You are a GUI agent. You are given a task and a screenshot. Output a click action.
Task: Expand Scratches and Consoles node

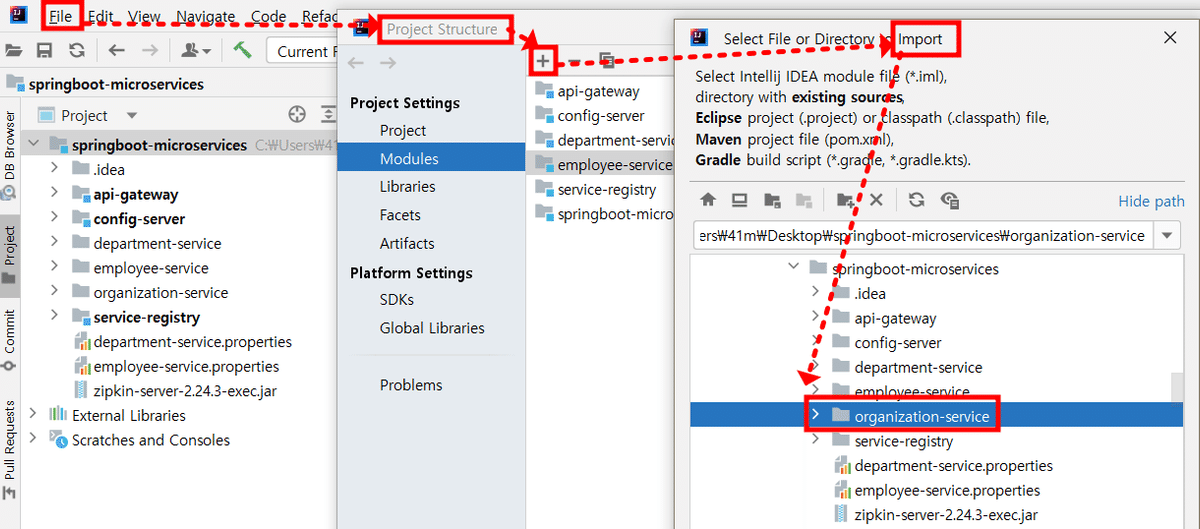click(33, 440)
